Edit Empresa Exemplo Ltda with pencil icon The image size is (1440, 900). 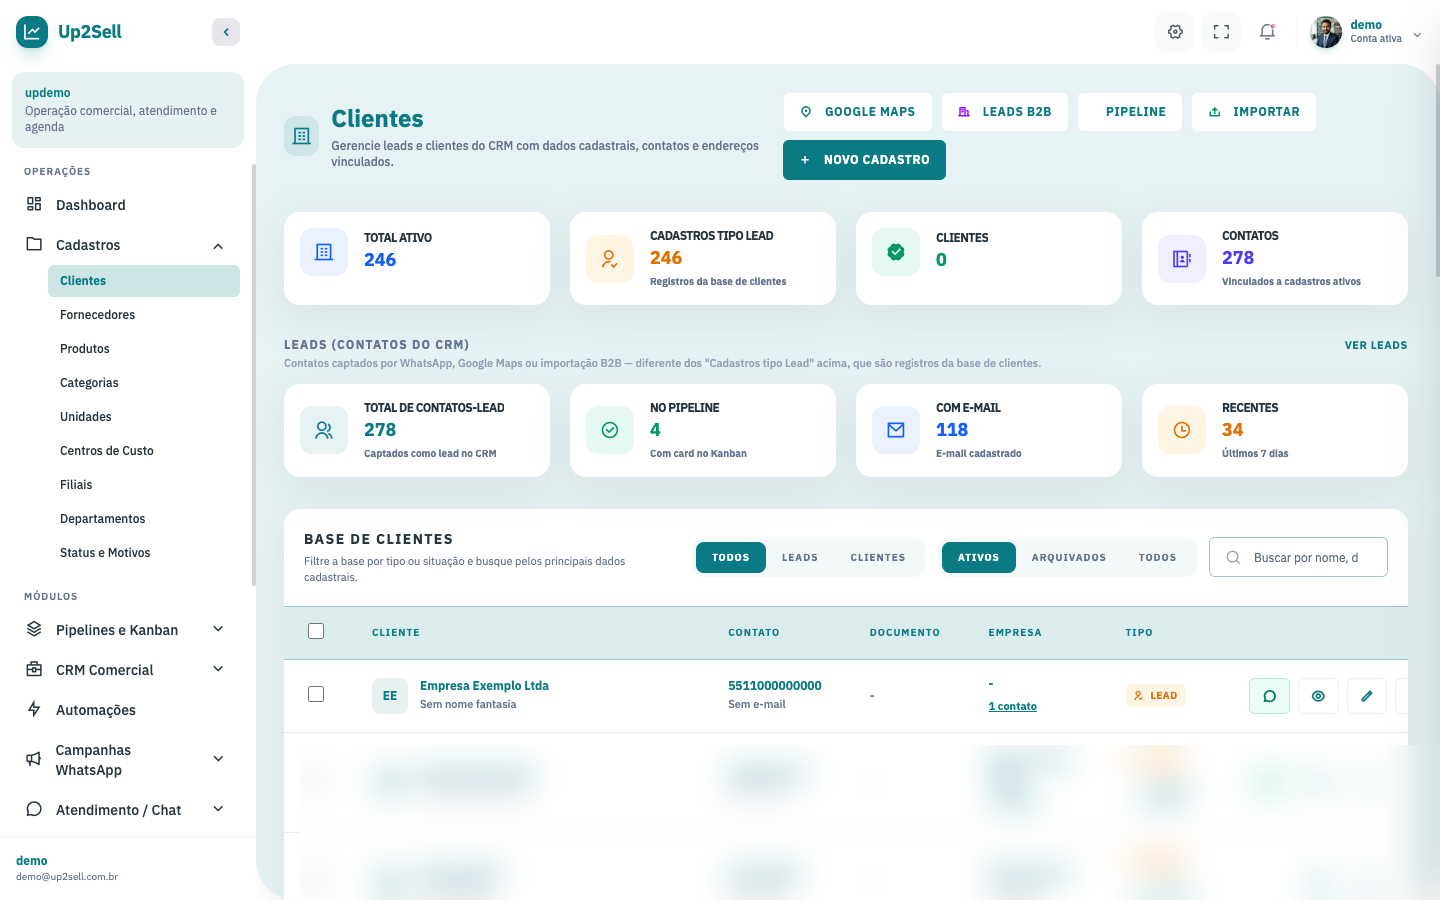[1367, 696]
